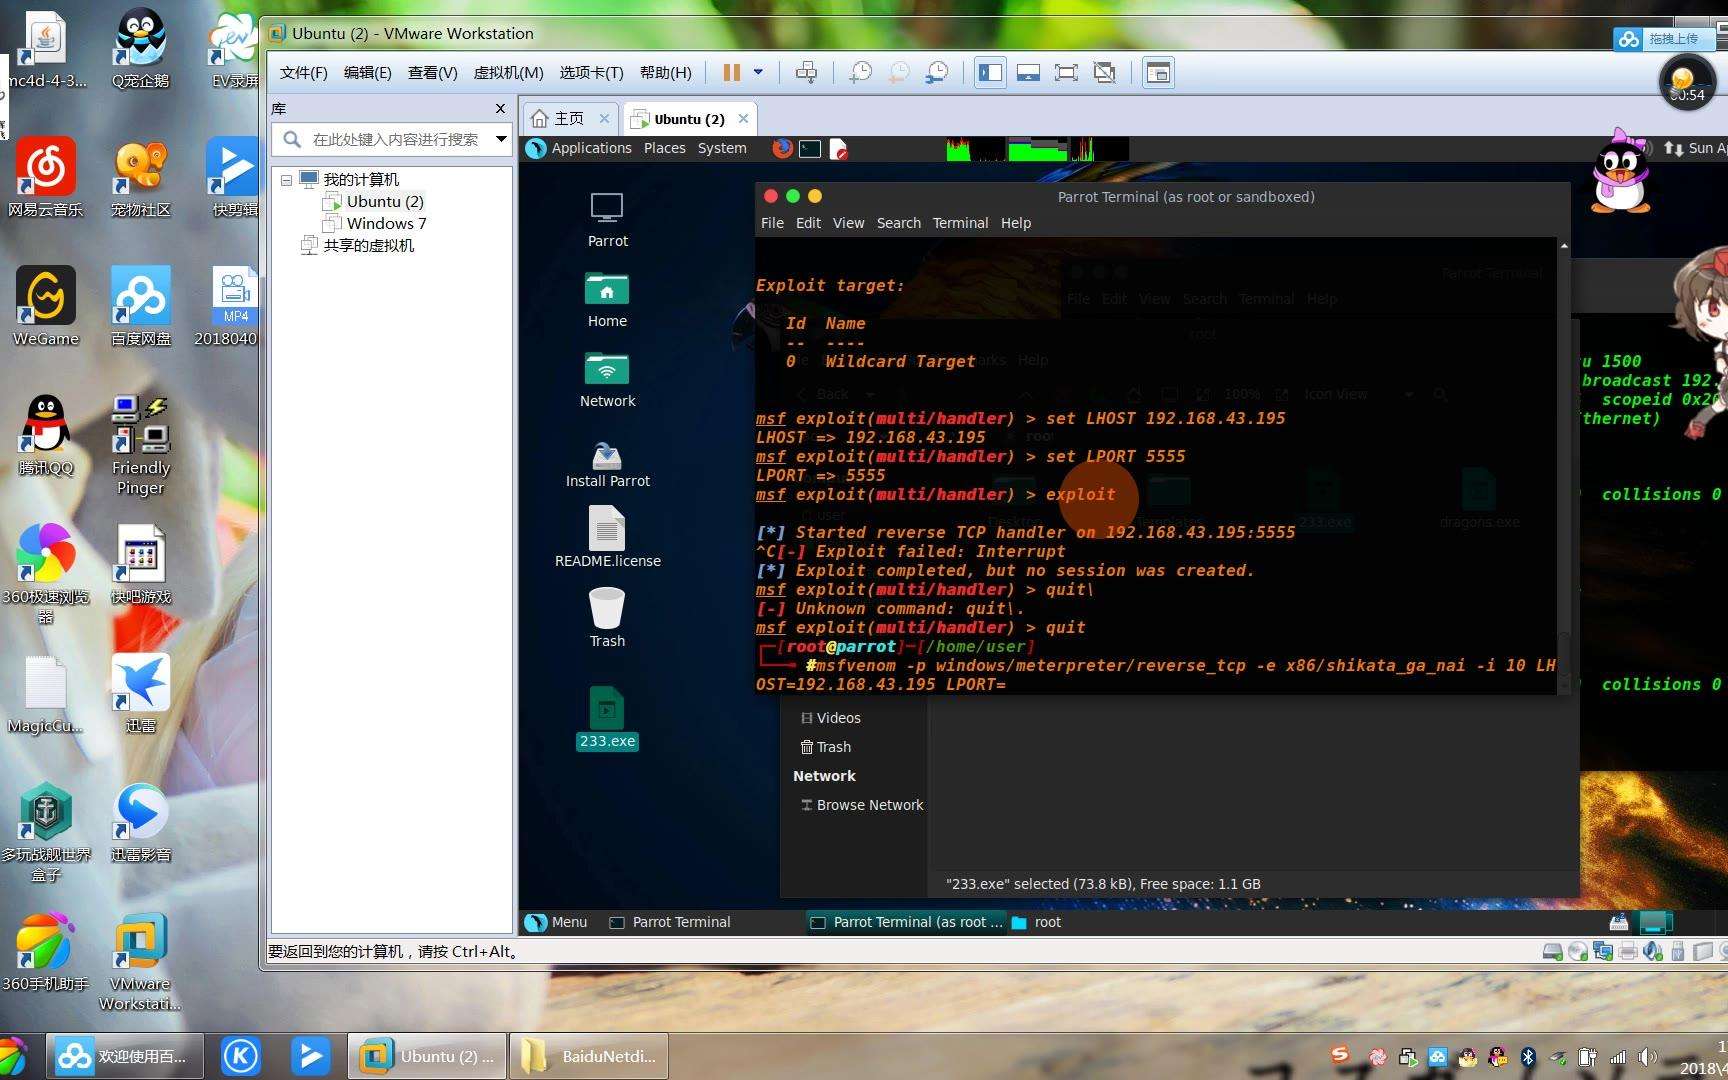Open the Ubuntu (2) Windows taskbar button
1728x1080 pixels.
pyautogui.click(x=427, y=1056)
